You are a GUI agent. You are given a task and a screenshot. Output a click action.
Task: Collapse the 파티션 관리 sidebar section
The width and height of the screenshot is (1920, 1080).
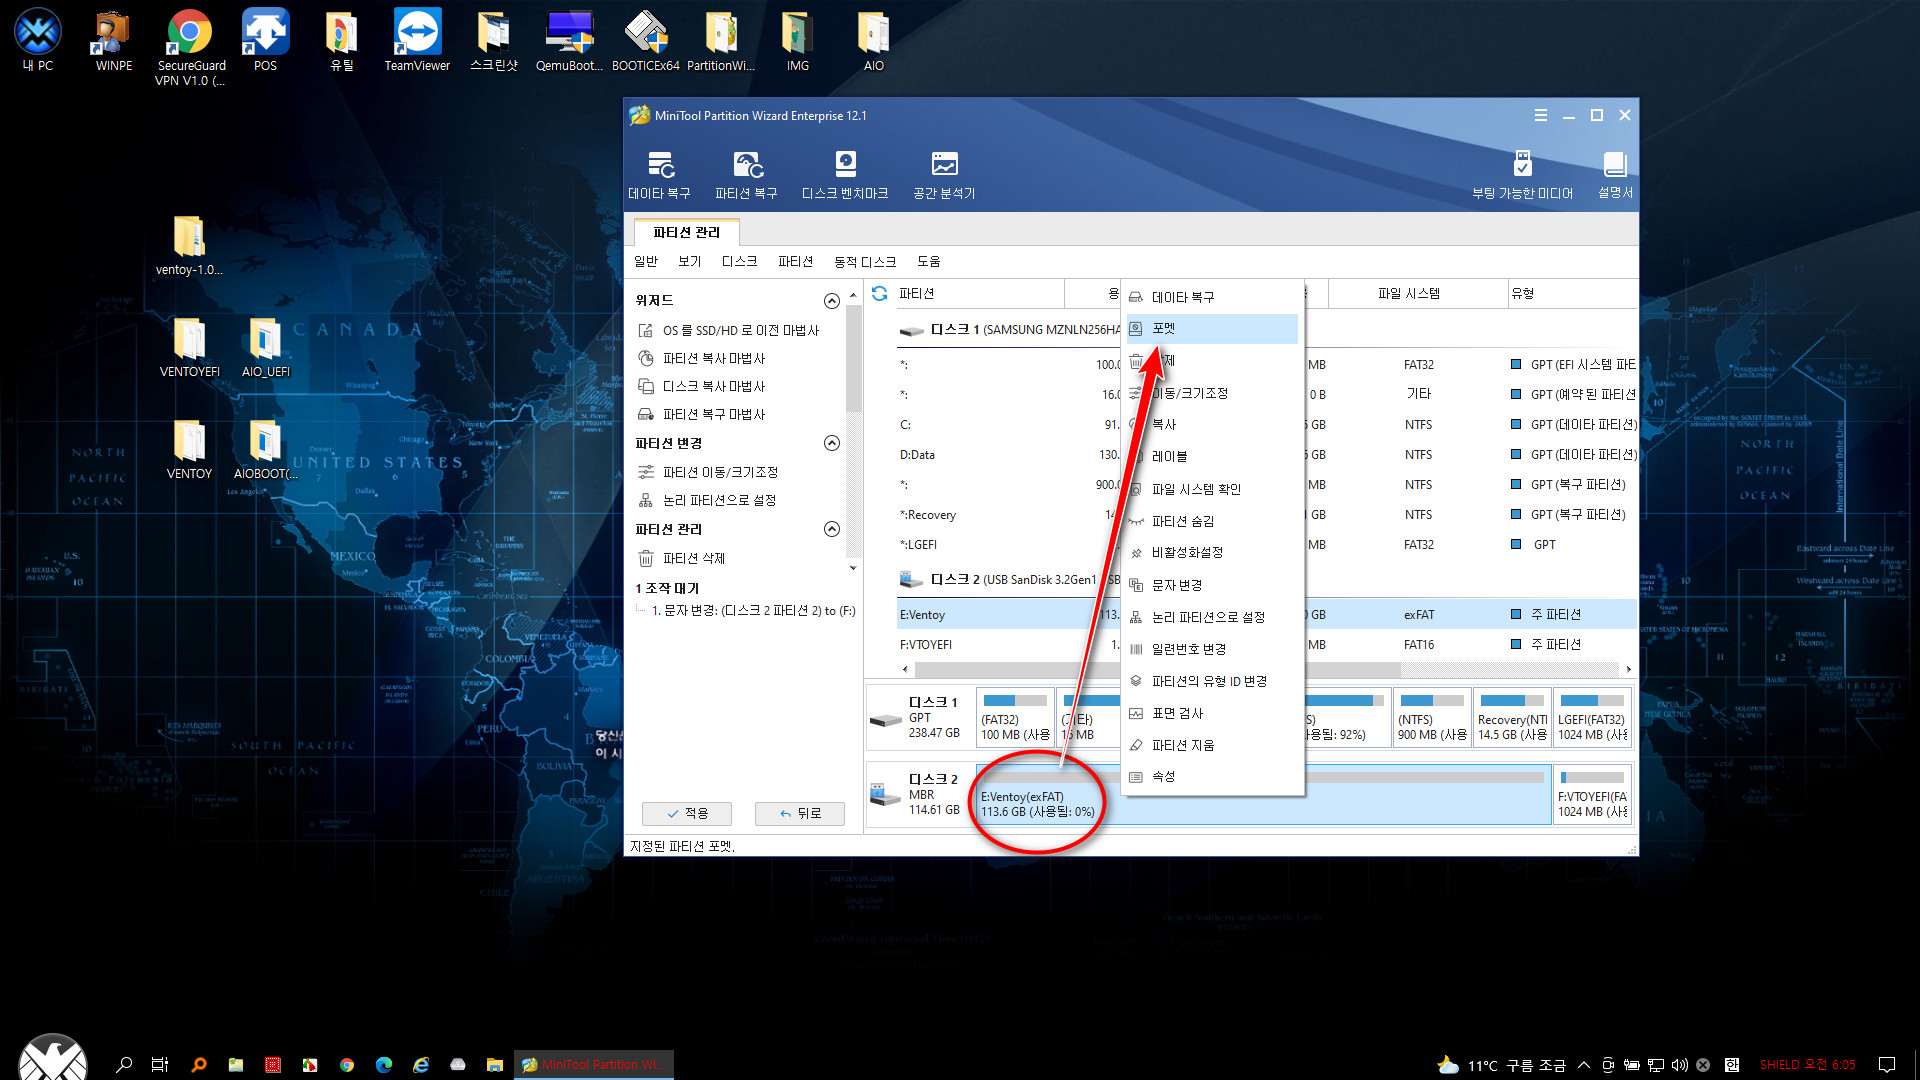coord(831,529)
